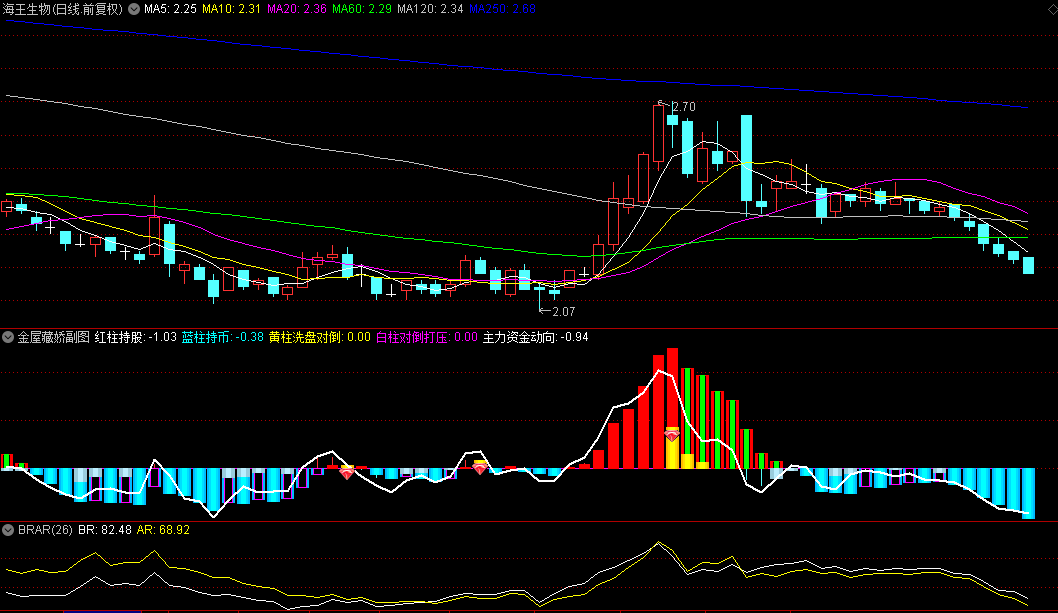Select the MA60: 2.29 label
Screen dimensions: 1058x613
(362, 9)
